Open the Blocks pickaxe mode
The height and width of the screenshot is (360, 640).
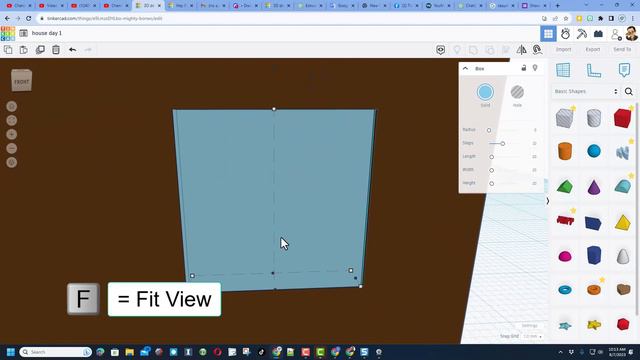(x=582, y=34)
